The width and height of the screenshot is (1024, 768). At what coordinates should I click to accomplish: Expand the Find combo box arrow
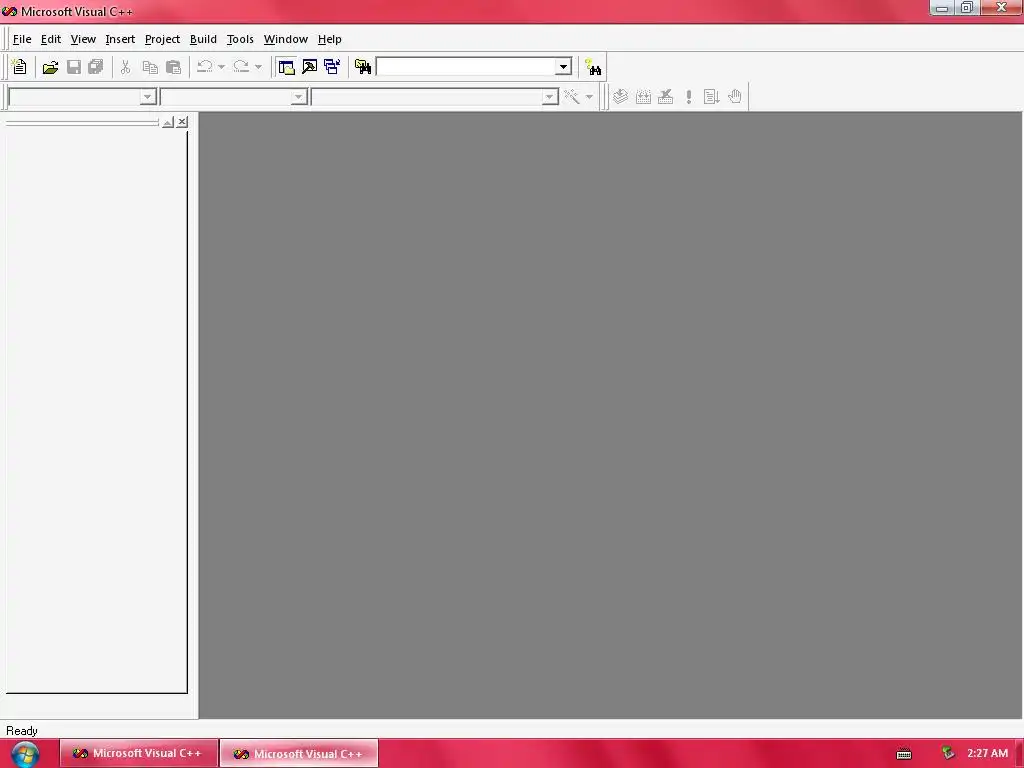click(563, 67)
